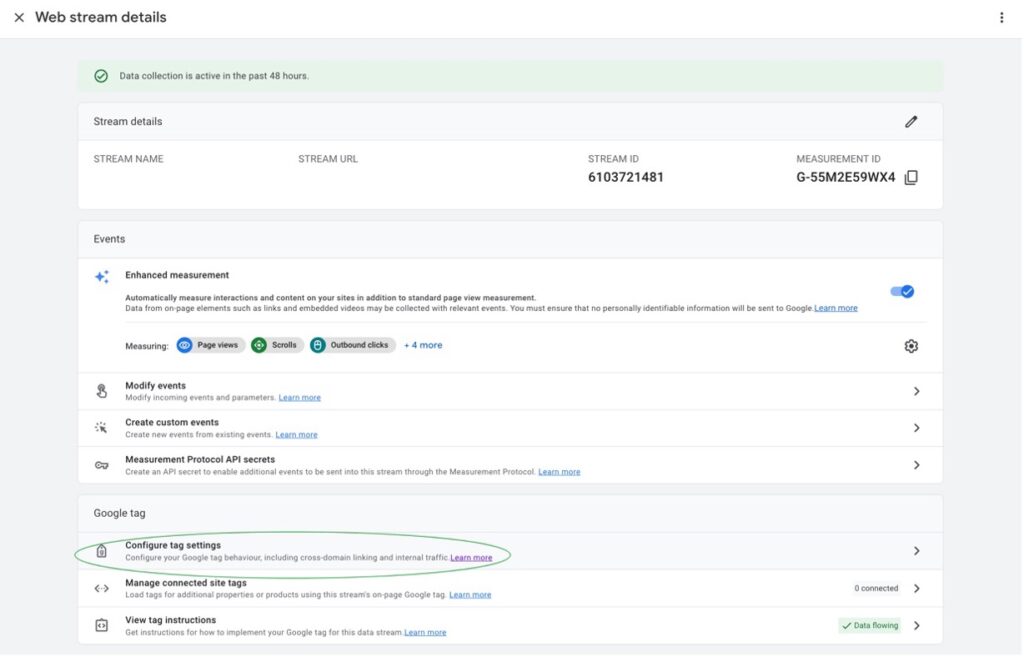Click the Measurement Protocol API key icon
This screenshot has height=657, width=1024.
(101, 465)
